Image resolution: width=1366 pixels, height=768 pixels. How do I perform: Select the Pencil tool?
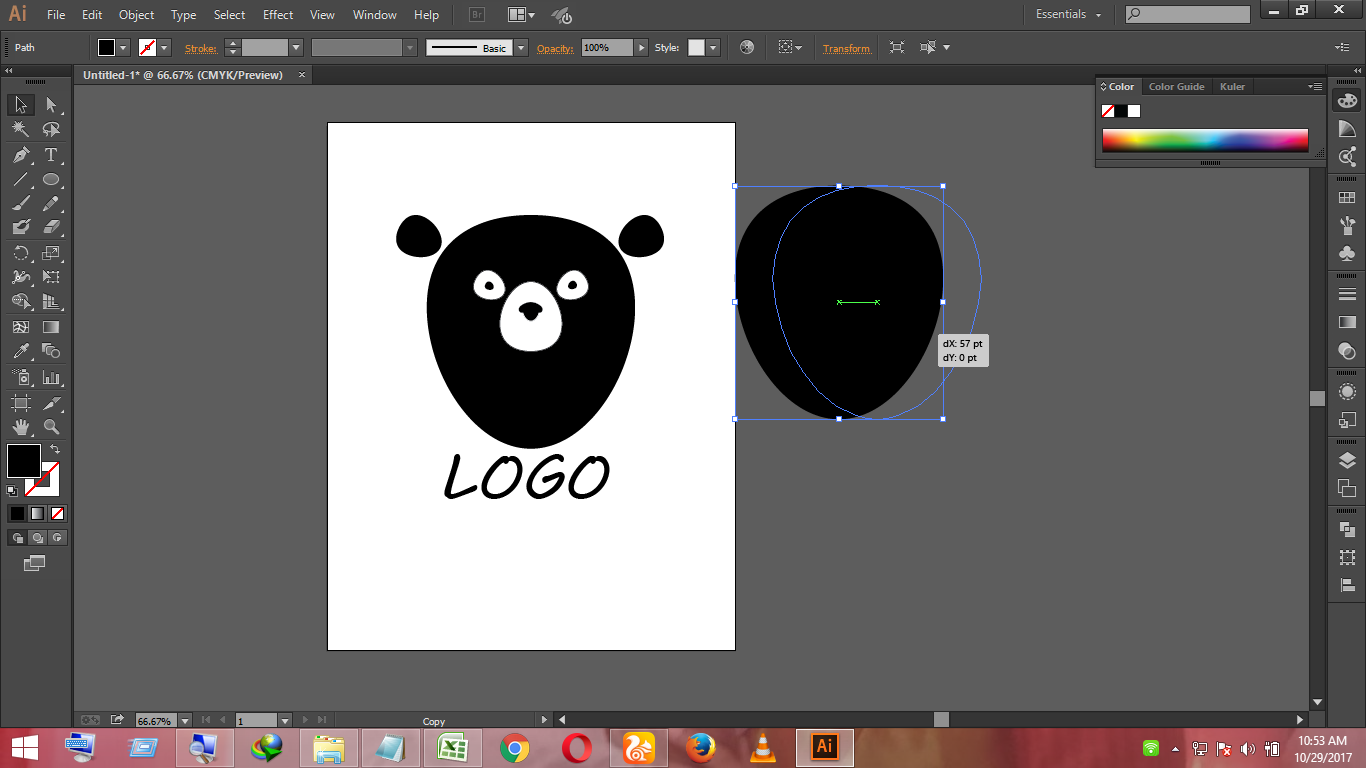point(51,203)
